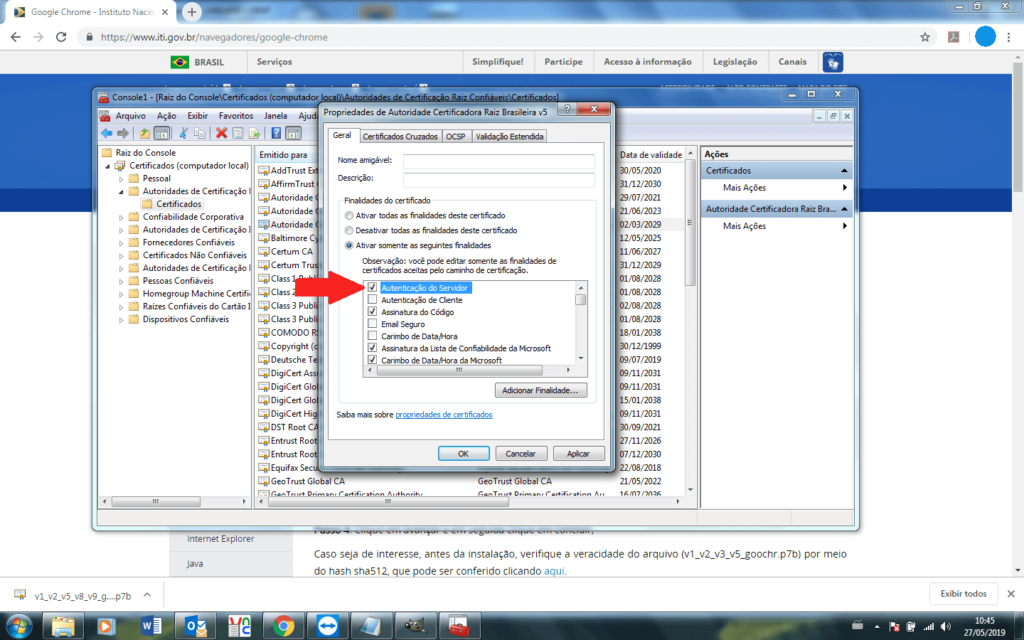This screenshot has width=1024, height=640.
Task: Click the Nome amigável text field
Action: [x=499, y=161]
